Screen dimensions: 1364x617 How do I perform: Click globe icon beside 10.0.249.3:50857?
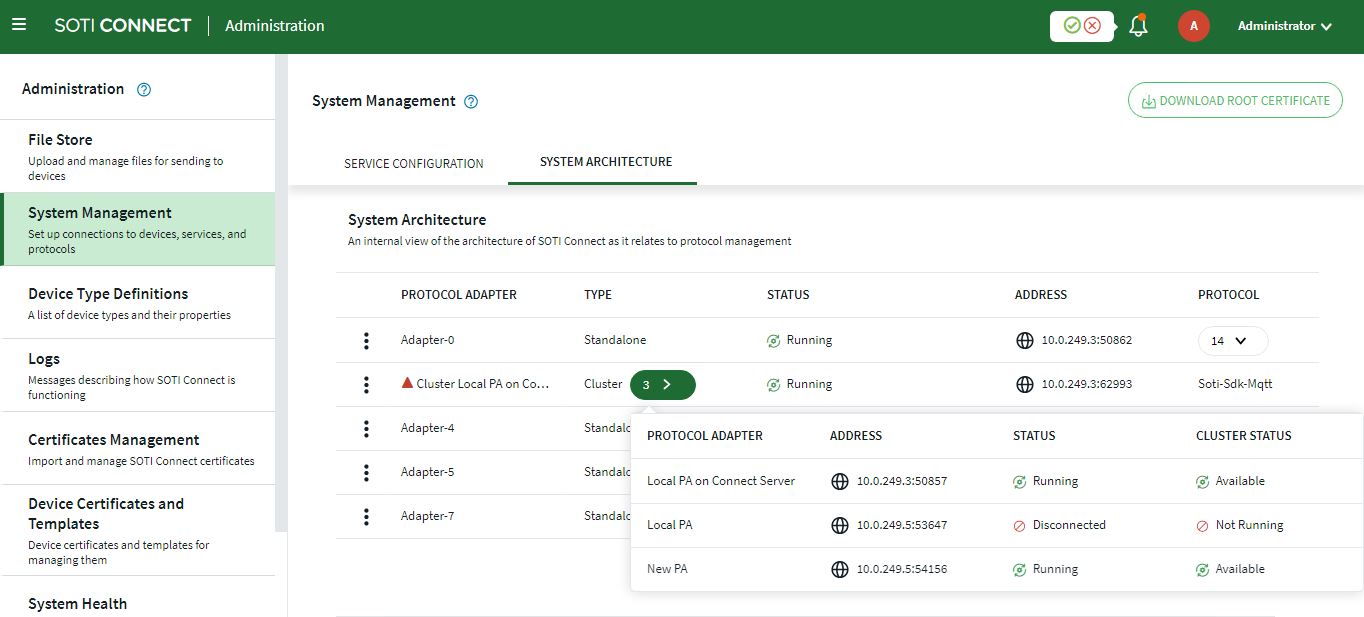(840, 481)
